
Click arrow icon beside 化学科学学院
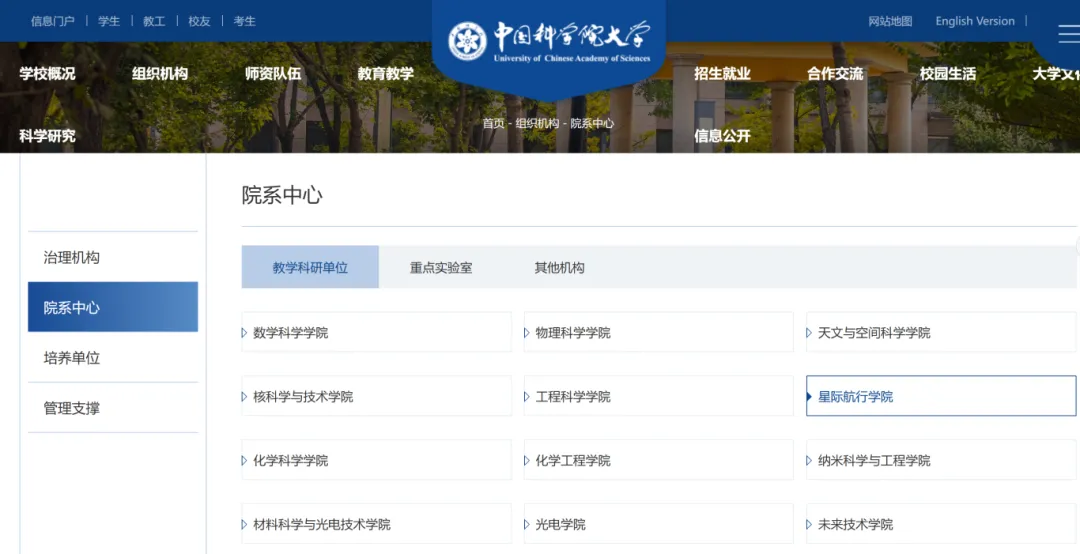tap(244, 460)
